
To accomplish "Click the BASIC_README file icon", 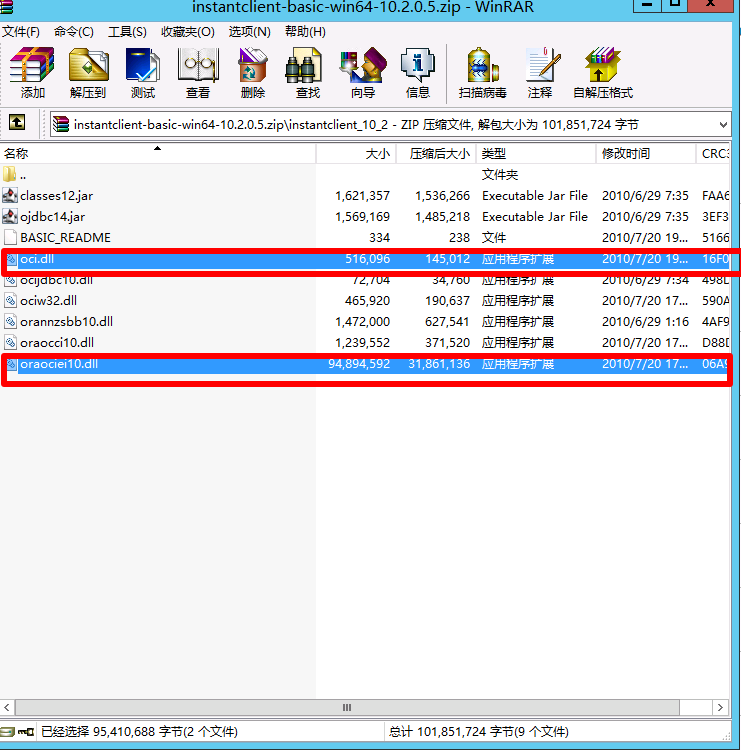I will pos(10,237).
